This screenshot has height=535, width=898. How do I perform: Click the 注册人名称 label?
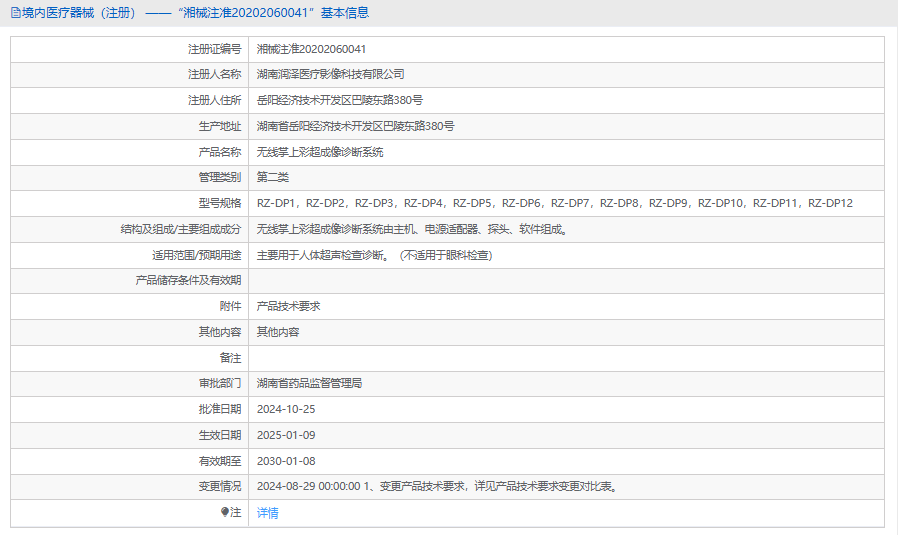point(215,74)
